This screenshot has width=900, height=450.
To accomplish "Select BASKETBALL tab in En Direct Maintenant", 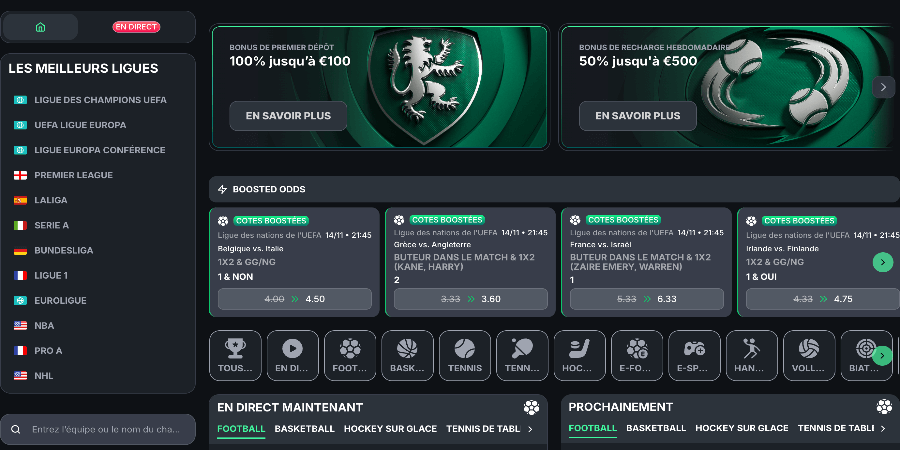I will [x=305, y=429].
